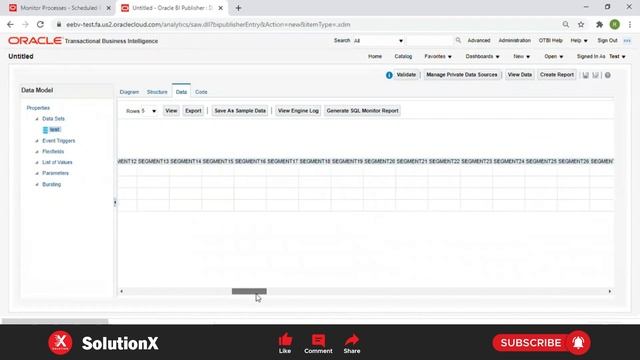Image resolution: width=640 pixels, height=360 pixels.
Task: Switch to the Structure tab
Action: click(157, 92)
